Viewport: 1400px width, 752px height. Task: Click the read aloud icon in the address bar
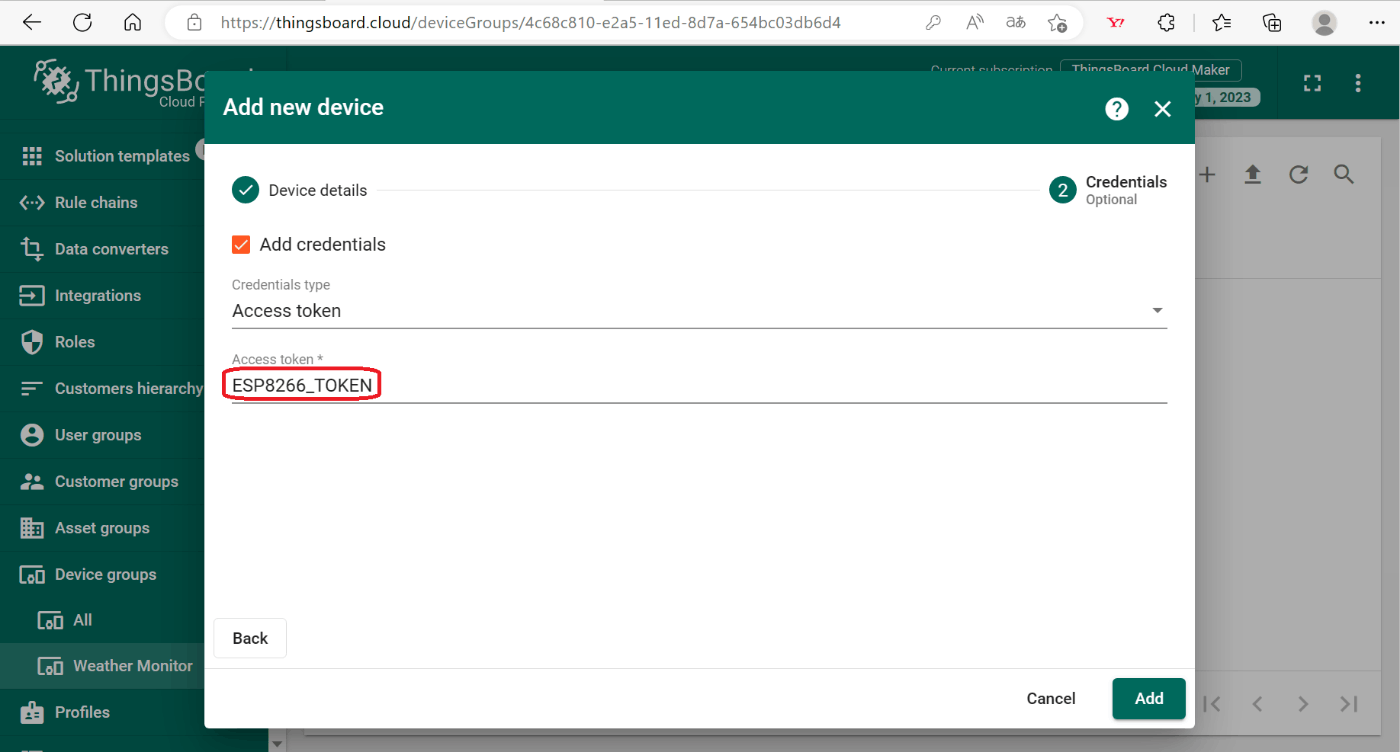point(975,22)
